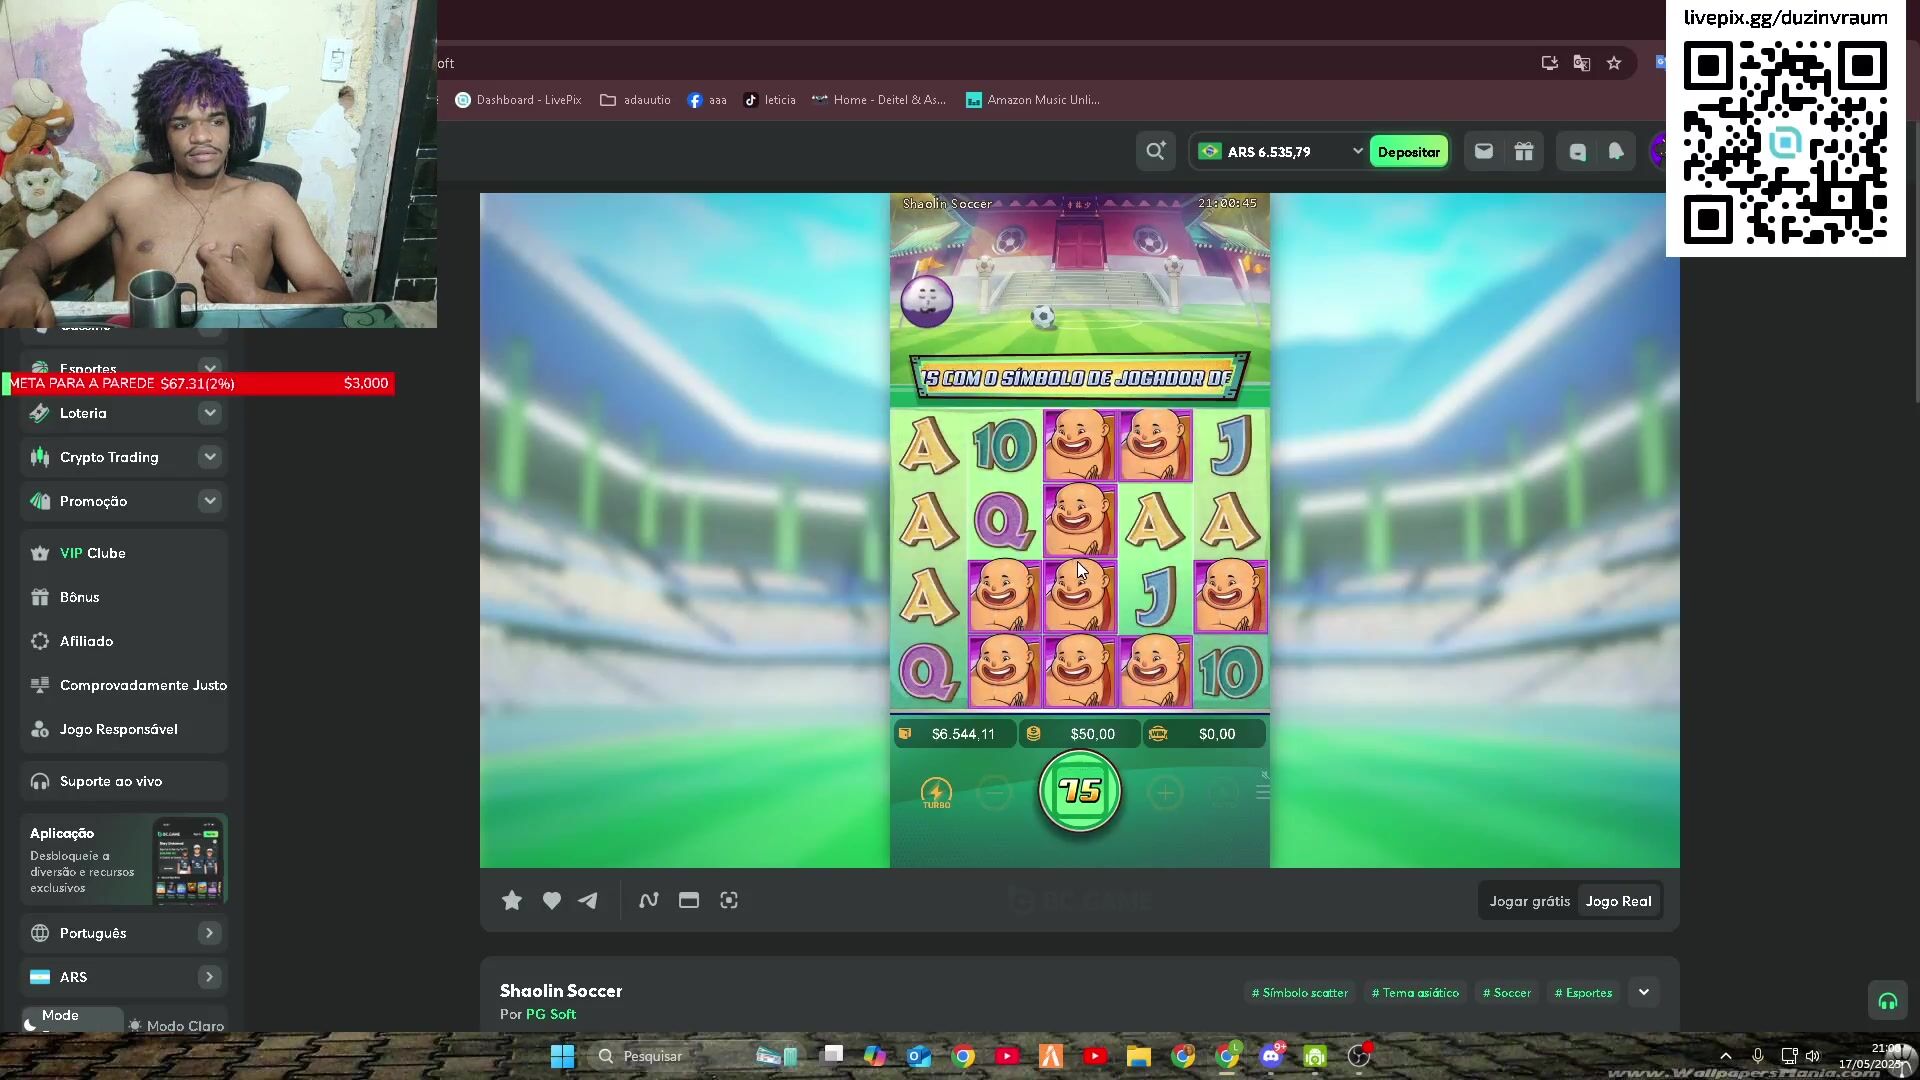The height and width of the screenshot is (1080, 1920).
Task: Open Comprovadamente Justo in the sidebar
Action: click(124, 685)
